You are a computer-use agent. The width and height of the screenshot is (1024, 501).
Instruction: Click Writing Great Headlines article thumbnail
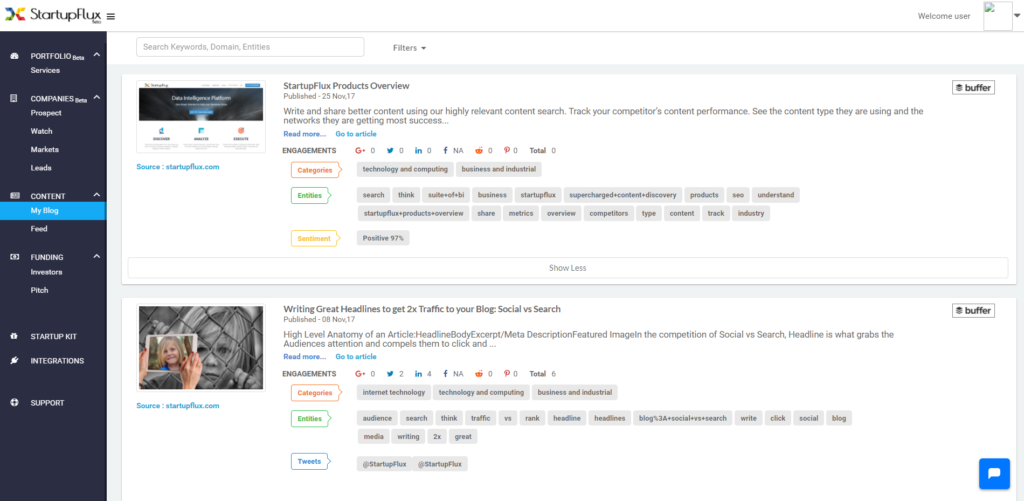point(201,347)
